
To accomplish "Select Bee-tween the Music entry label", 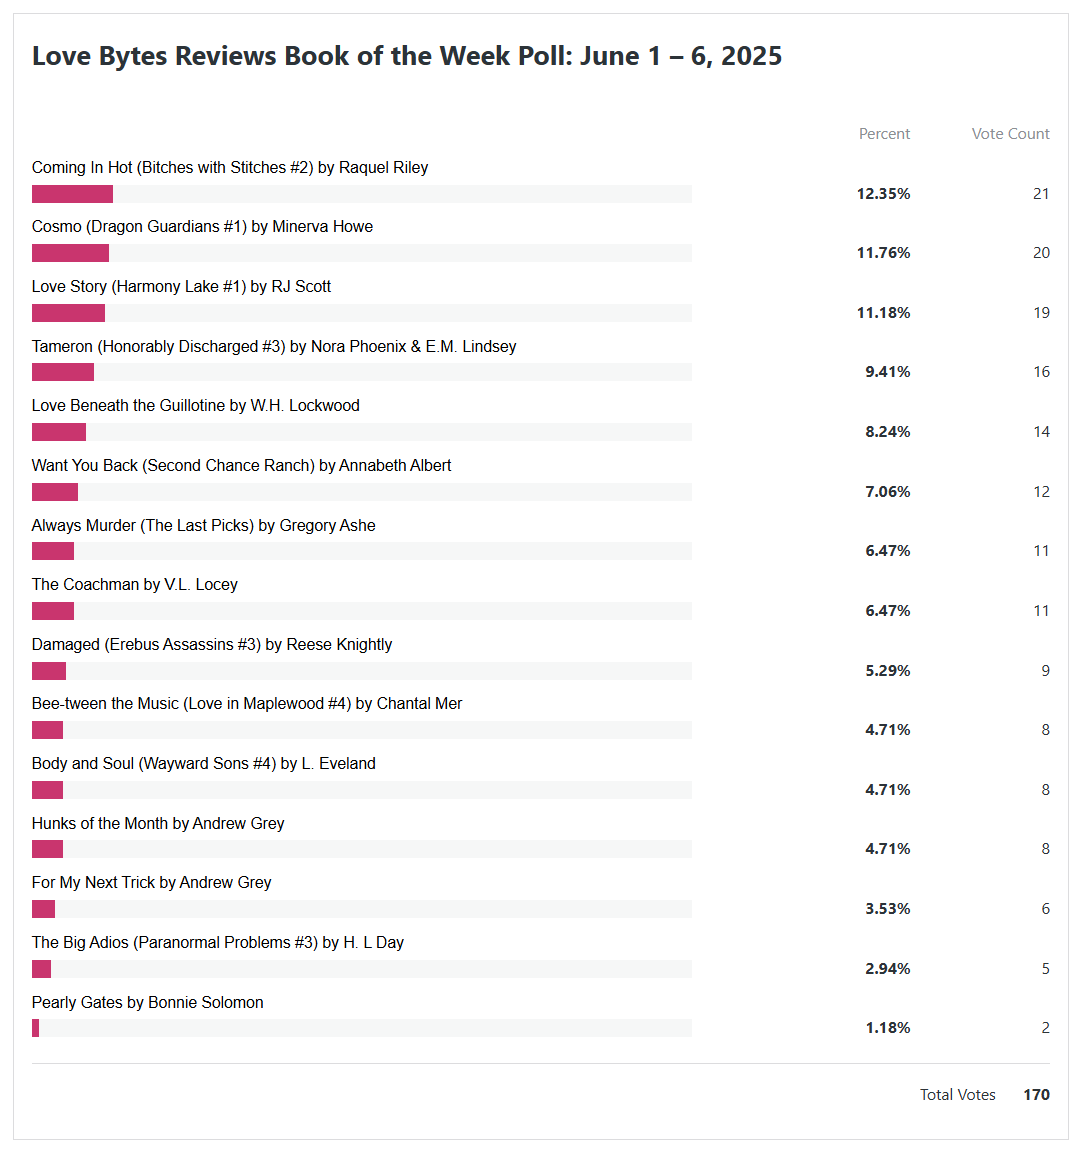I will (x=247, y=704).
